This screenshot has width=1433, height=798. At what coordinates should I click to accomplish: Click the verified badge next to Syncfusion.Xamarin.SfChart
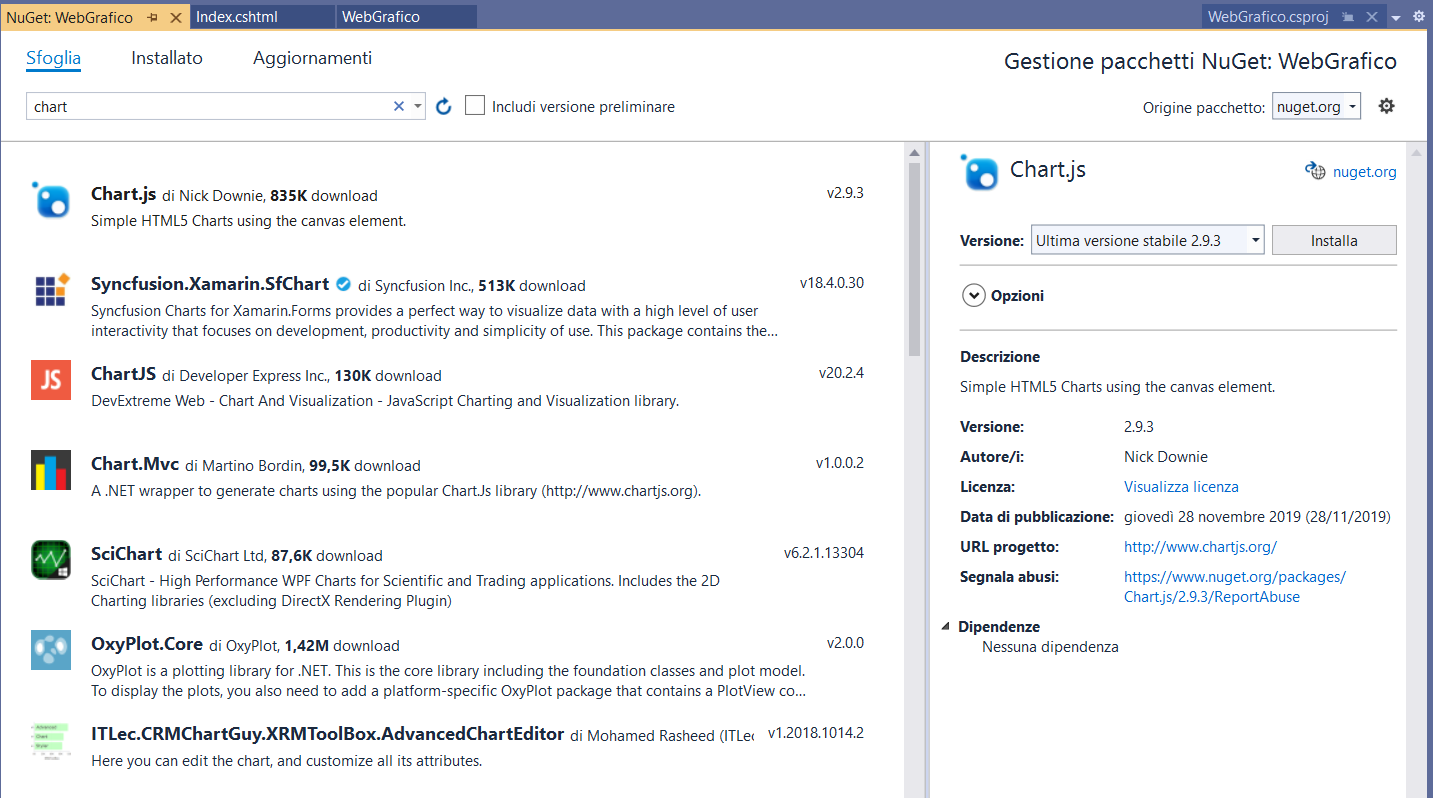coord(344,284)
